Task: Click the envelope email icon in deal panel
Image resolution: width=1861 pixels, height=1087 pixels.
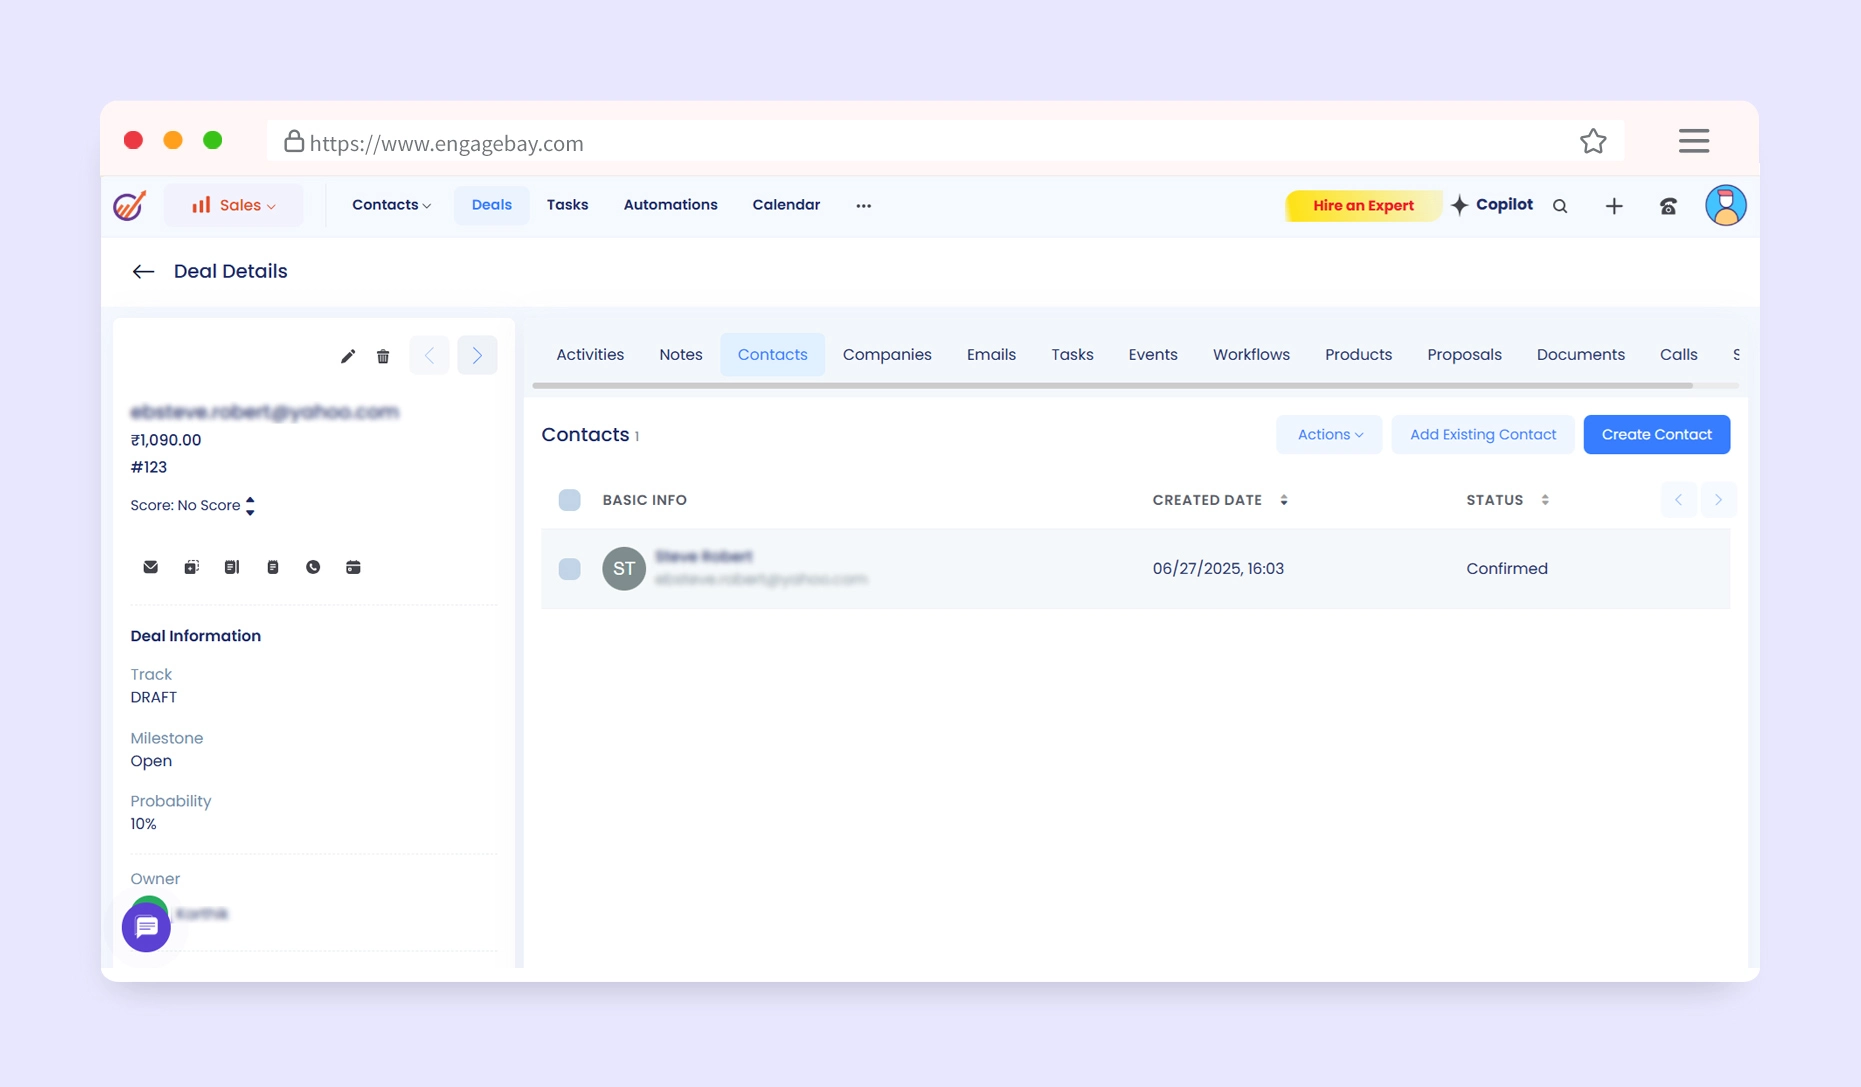Action: click(150, 567)
